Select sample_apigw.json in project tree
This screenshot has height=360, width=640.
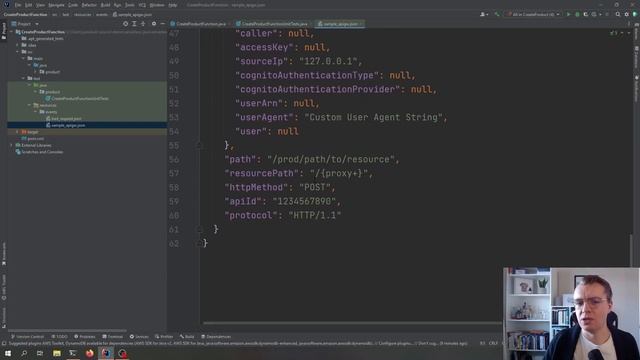click(x=65, y=125)
